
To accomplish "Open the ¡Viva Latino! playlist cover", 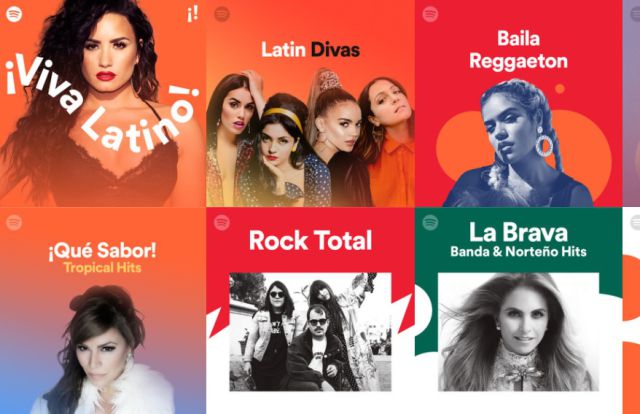I will coord(102,103).
